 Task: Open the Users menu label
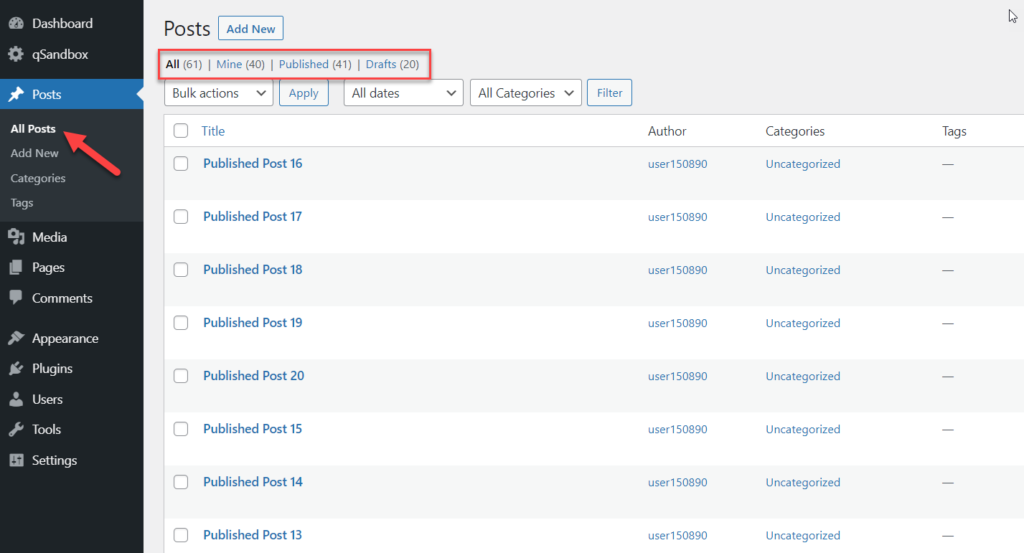(47, 399)
